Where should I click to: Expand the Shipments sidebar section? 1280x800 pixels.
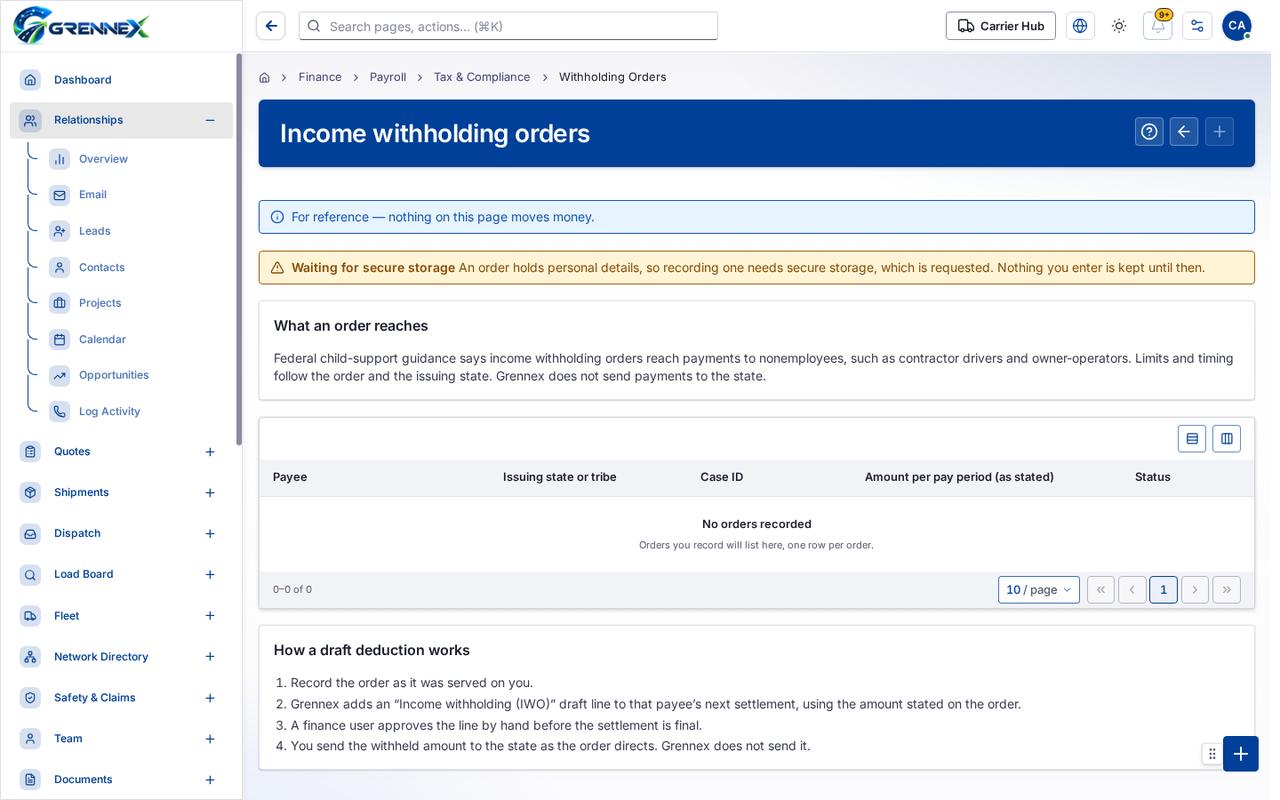pos(210,493)
